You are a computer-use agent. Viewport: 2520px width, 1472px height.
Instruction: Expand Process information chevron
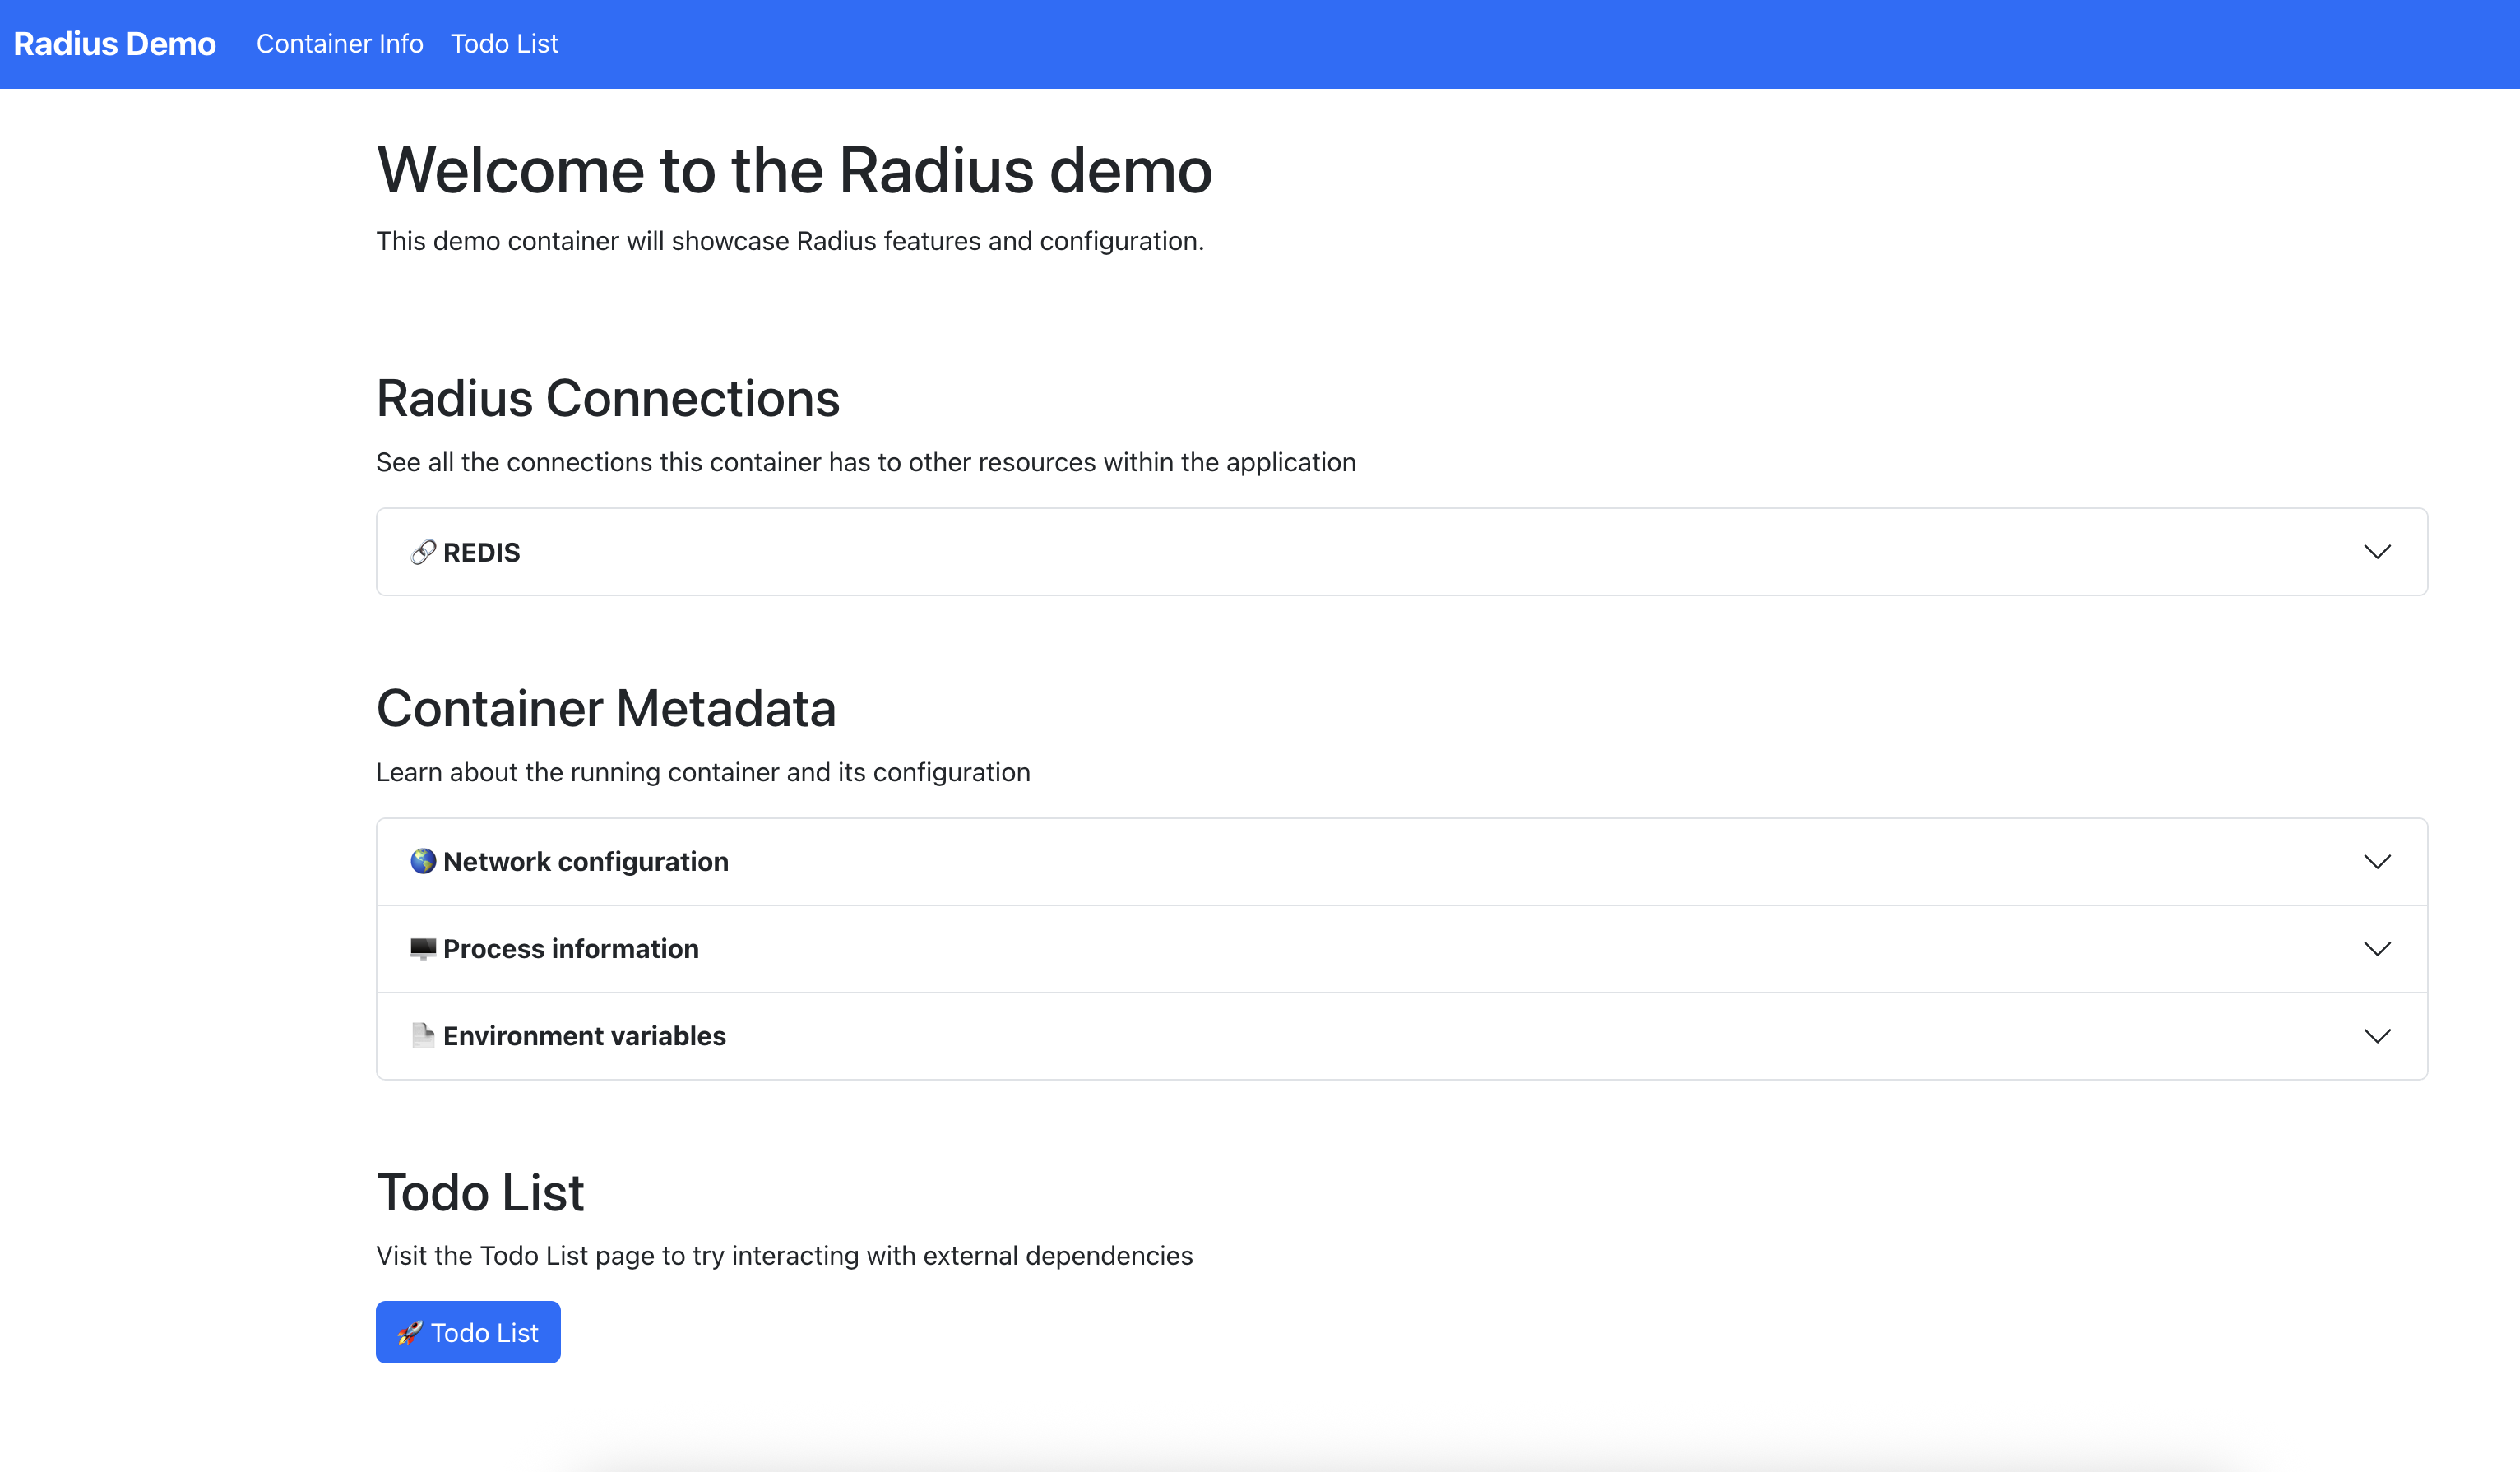(2377, 949)
